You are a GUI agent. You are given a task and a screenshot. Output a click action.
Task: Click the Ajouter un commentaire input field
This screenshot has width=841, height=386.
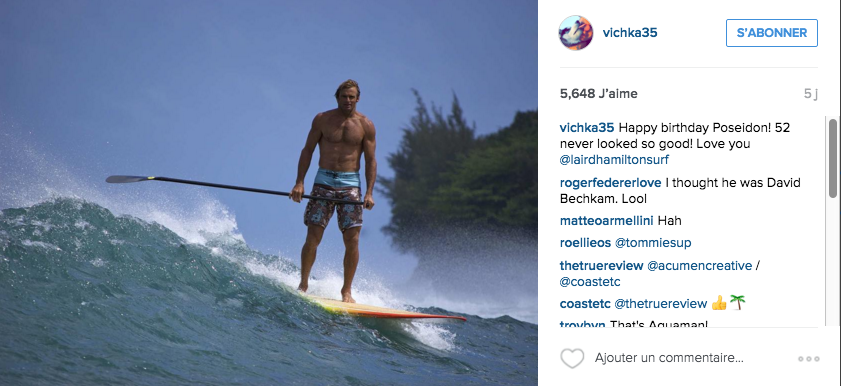(x=669, y=358)
